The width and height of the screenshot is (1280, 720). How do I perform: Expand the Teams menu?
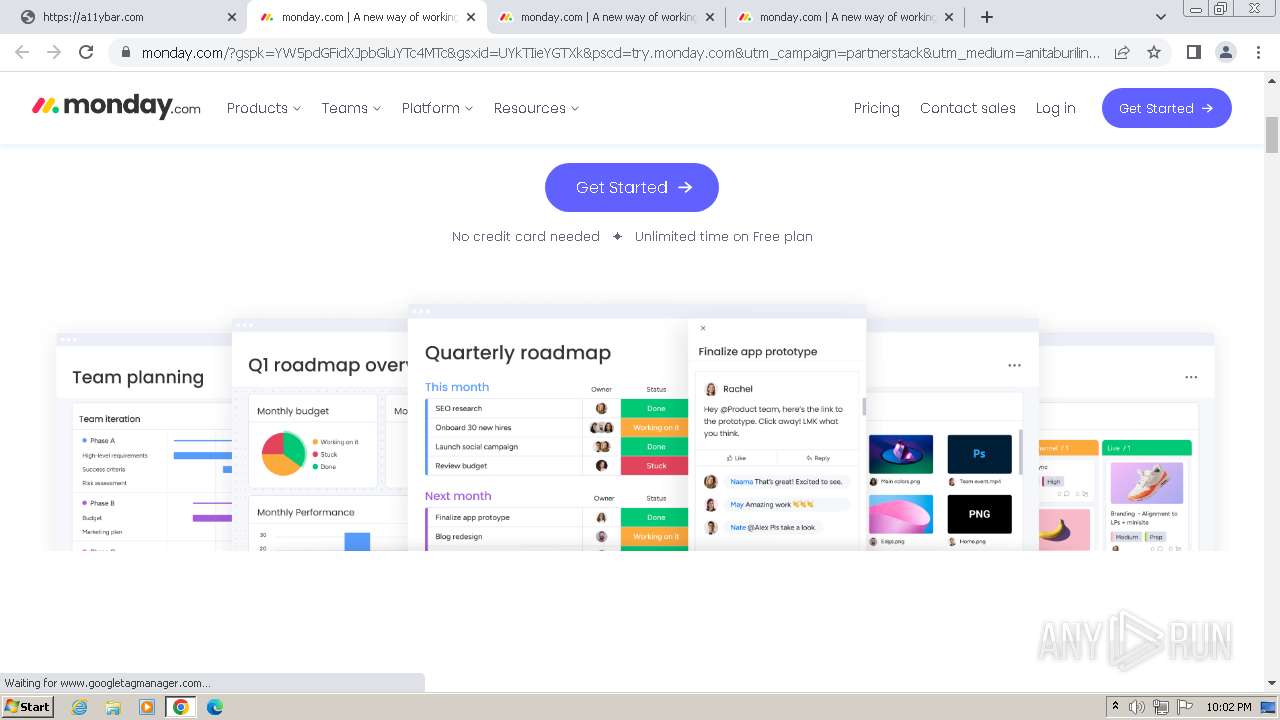(x=351, y=108)
